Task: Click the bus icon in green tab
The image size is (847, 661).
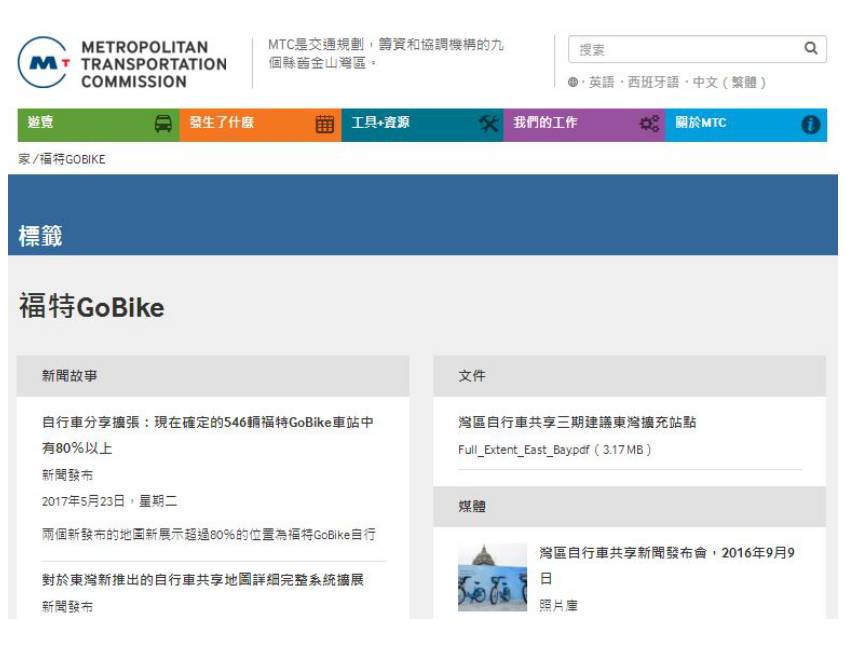Action: click(x=164, y=124)
